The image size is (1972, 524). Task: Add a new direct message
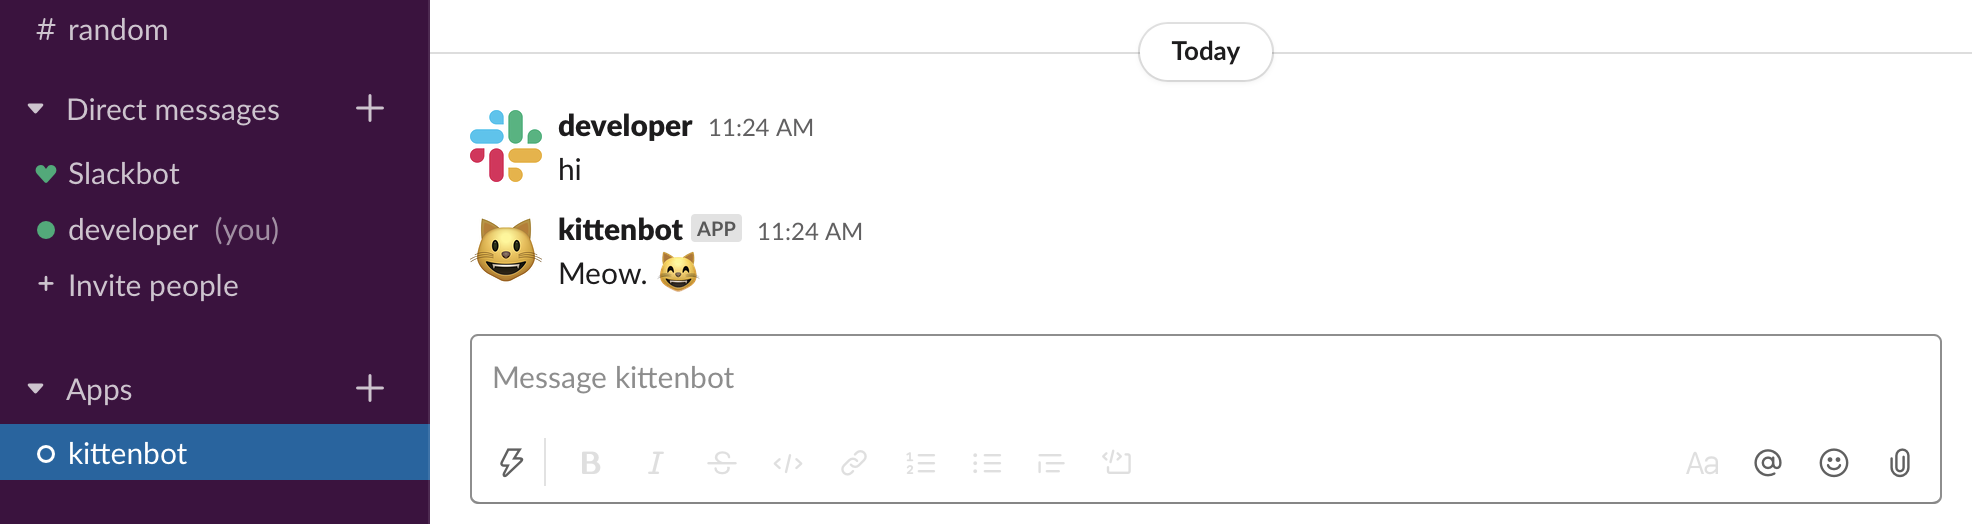coord(370,109)
